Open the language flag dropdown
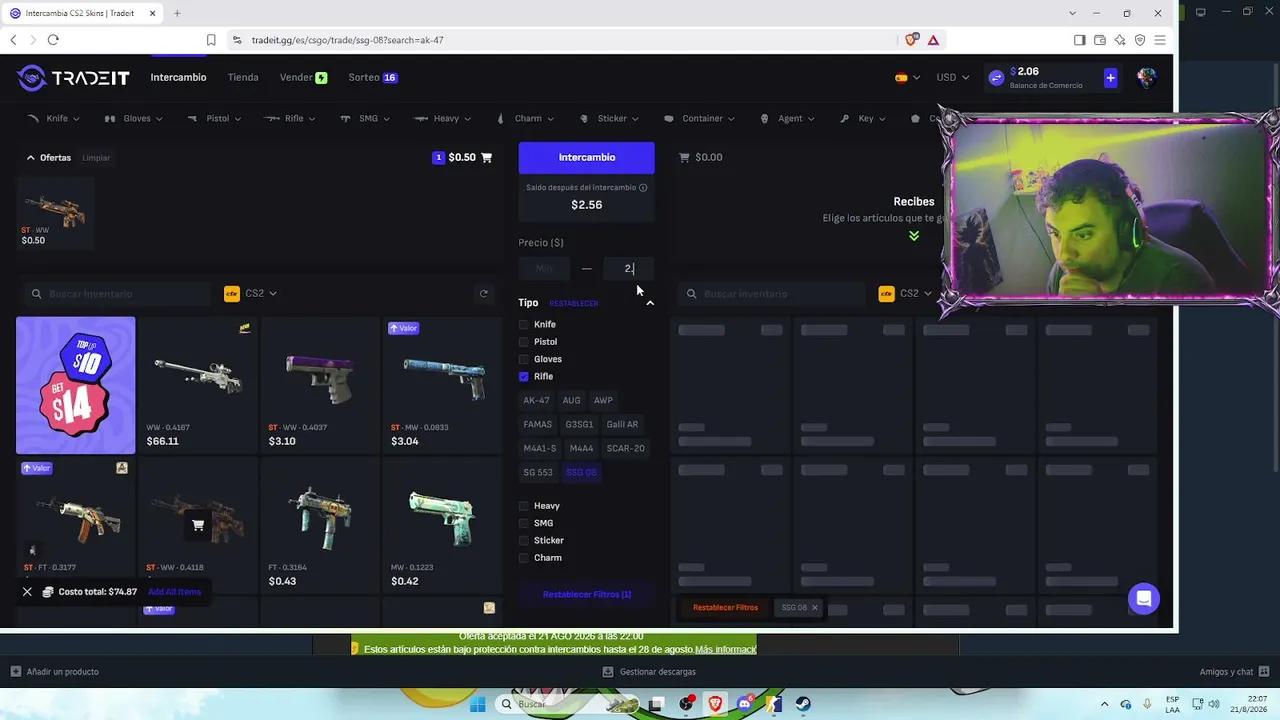1280x720 pixels. point(908,77)
